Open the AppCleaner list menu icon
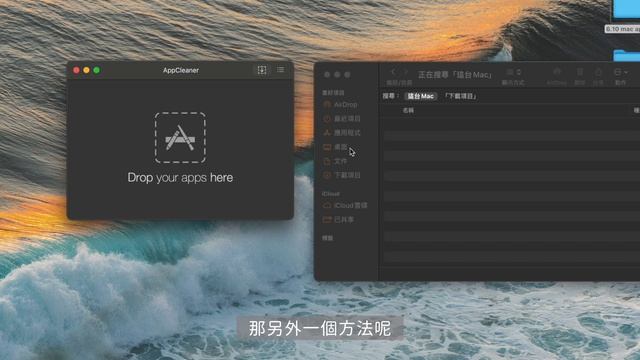Viewport: 640px width, 360px height. point(280,70)
